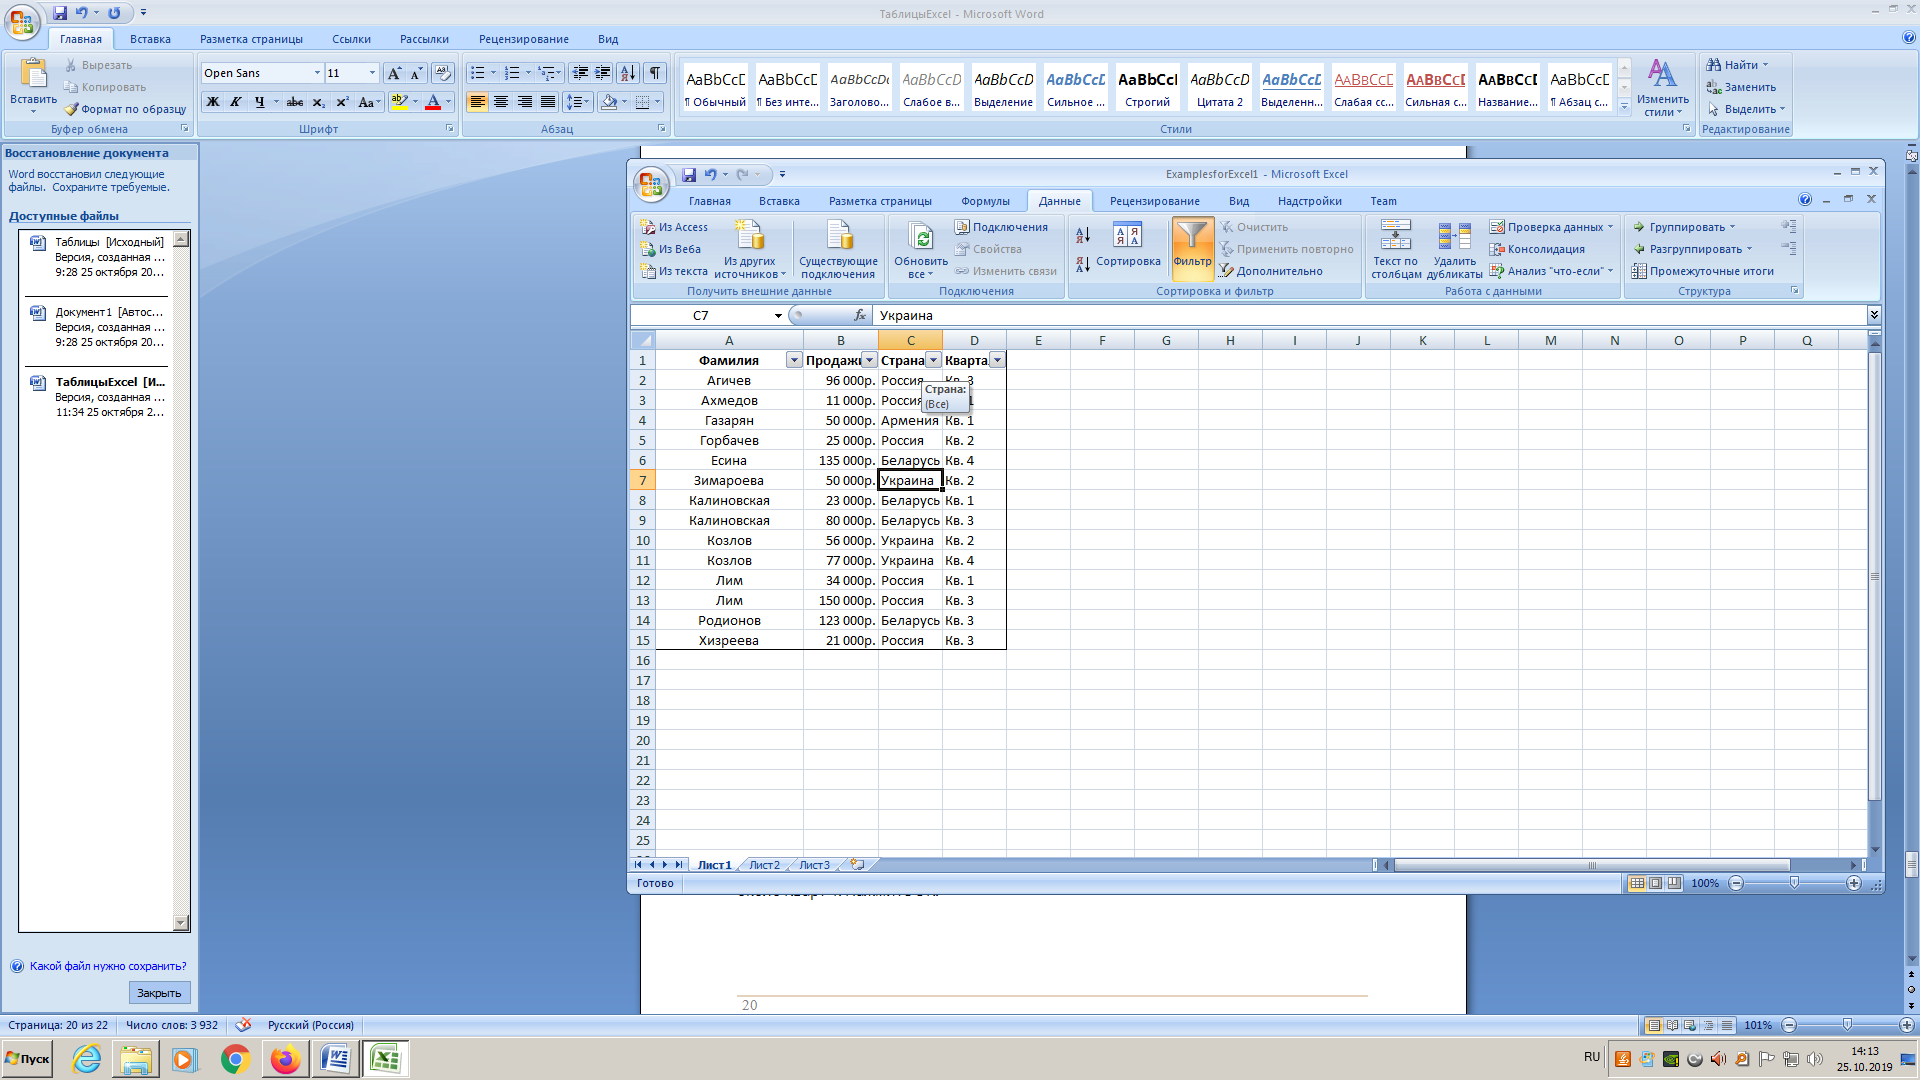1920x1080 pixels.
Task: Open the Квартал column filter dropdown
Action: [997, 361]
